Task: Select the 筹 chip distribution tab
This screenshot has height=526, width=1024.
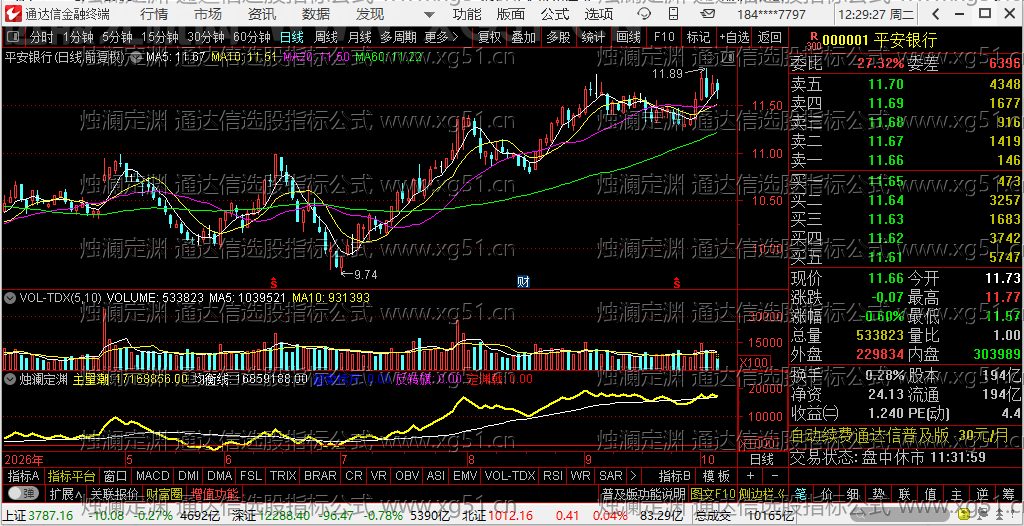Action: point(1008,493)
